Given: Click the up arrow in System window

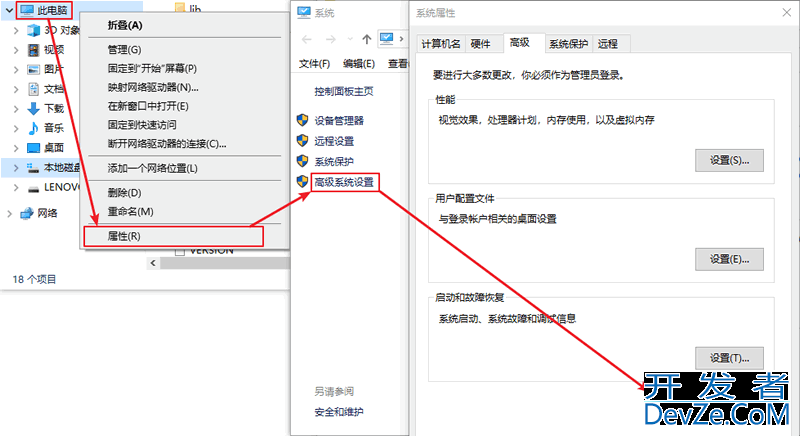Looking at the screenshot, I should coord(366,39).
